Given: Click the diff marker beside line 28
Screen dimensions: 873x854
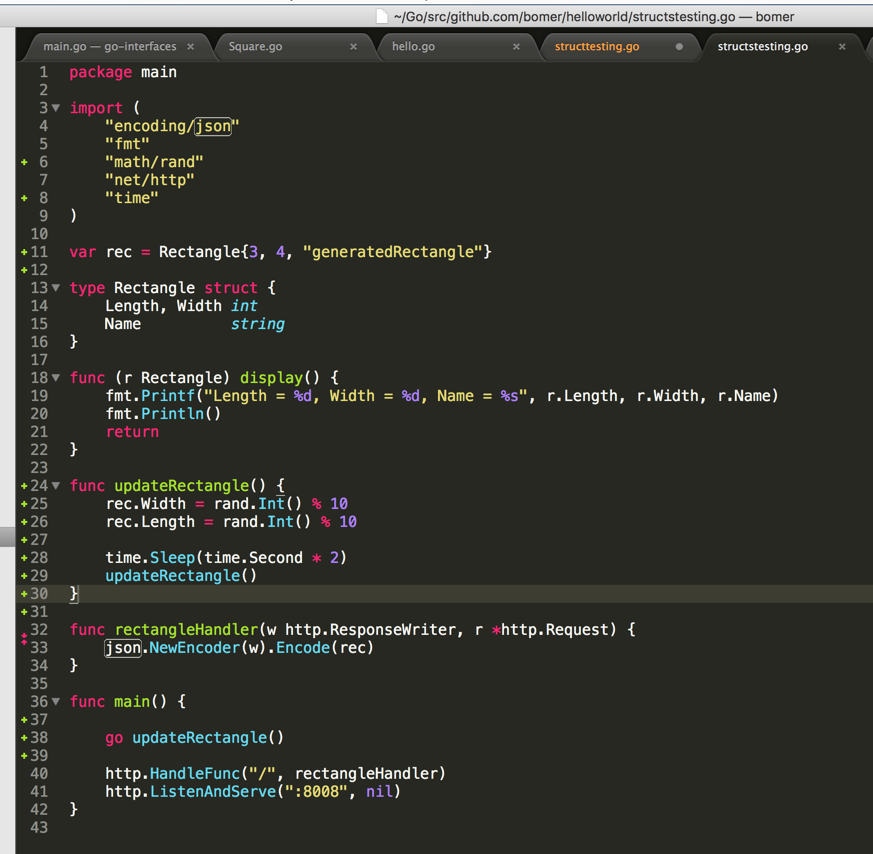Looking at the screenshot, I should [x=24, y=558].
